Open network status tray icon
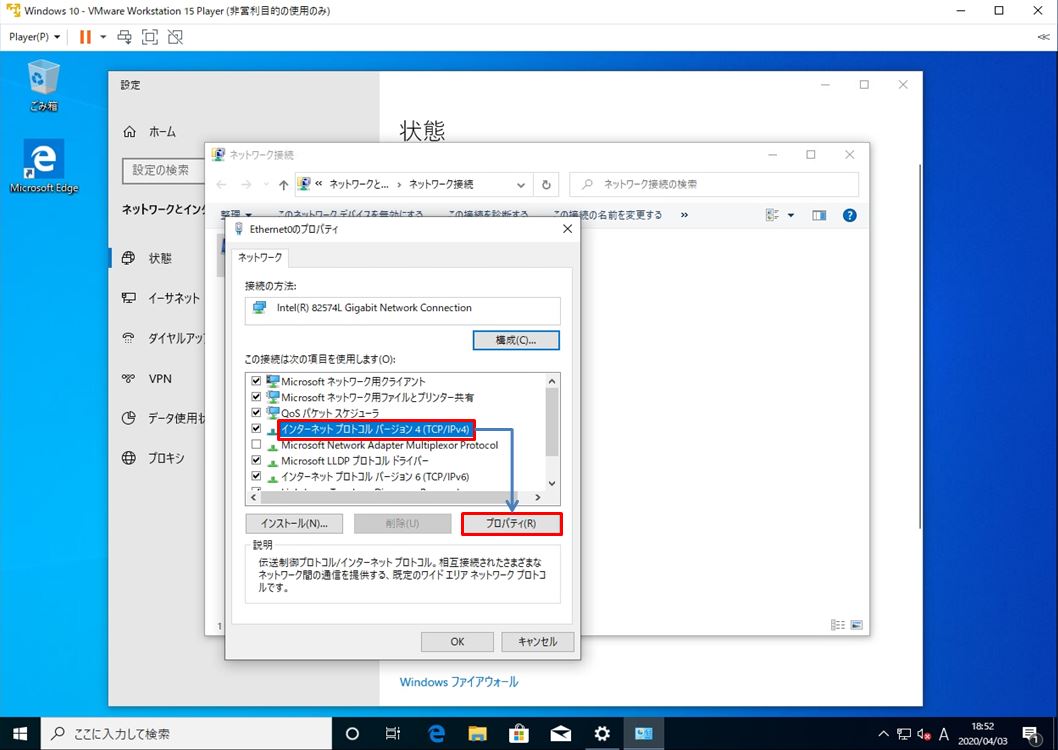Image resolution: width=1058 pixels, height=750 pixels. (904, 734)
